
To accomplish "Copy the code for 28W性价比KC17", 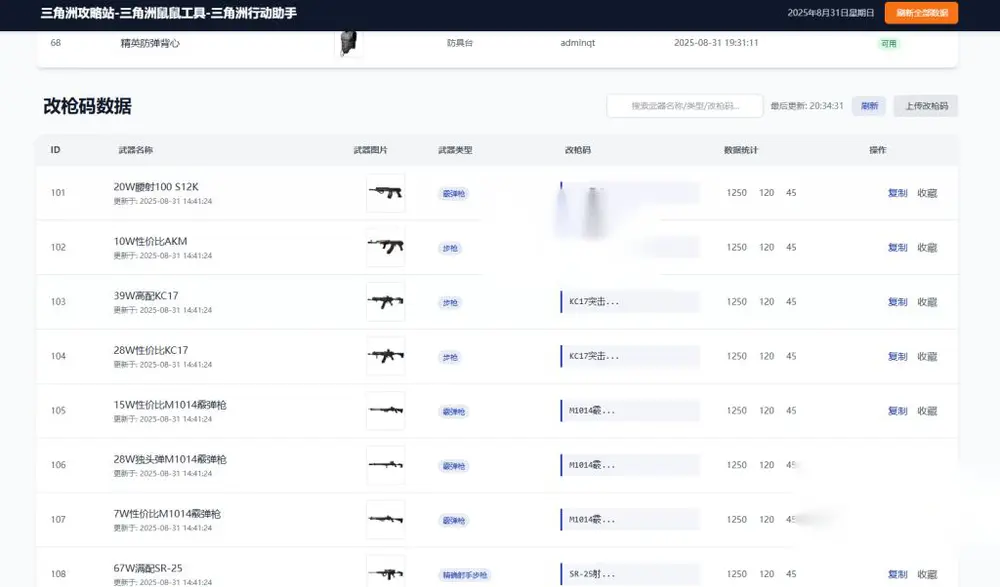I will pos(897,357).
